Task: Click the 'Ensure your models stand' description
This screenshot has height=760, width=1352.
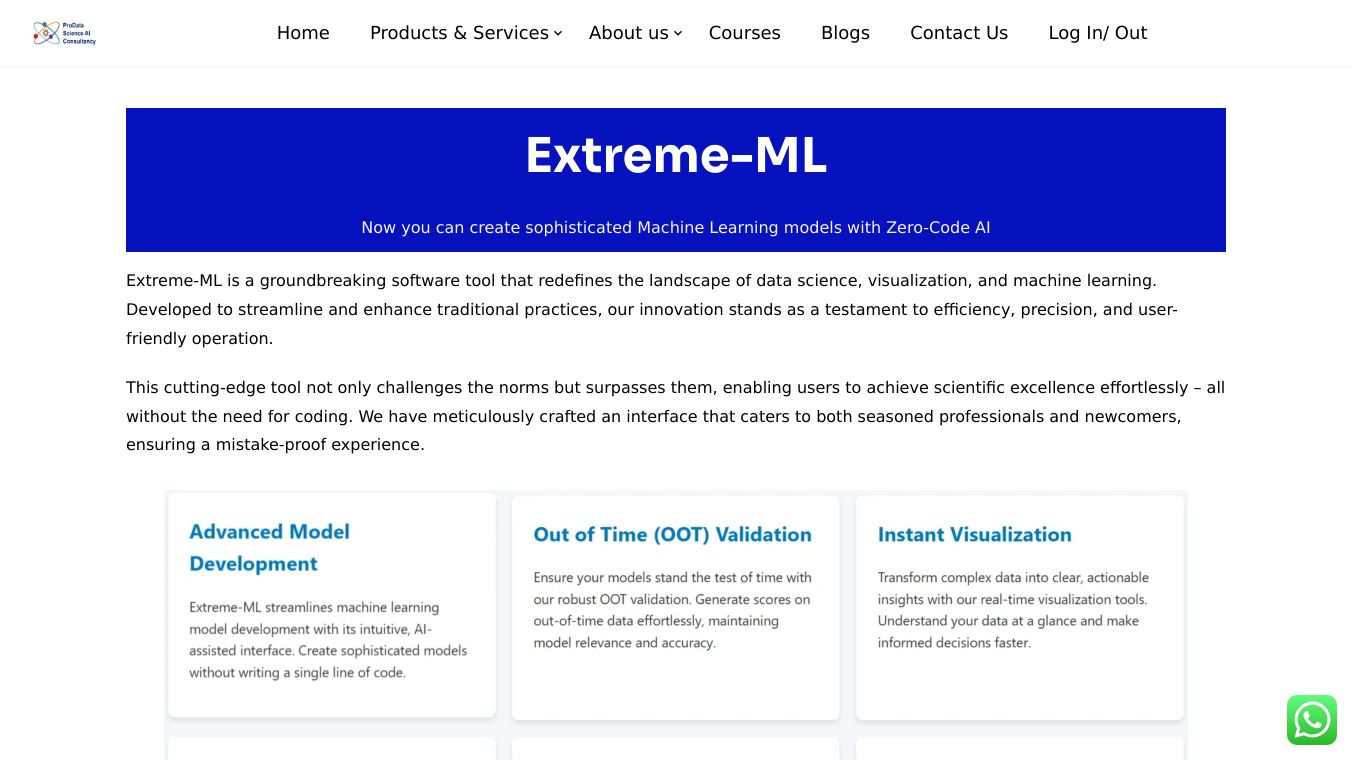Action: coord(672,610)
